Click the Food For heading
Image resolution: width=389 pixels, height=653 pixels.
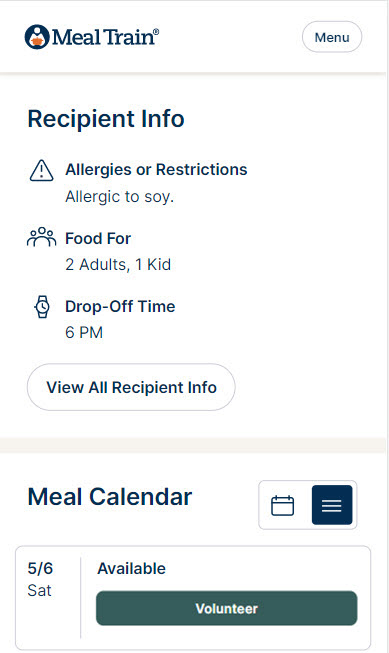coord(98,239)
